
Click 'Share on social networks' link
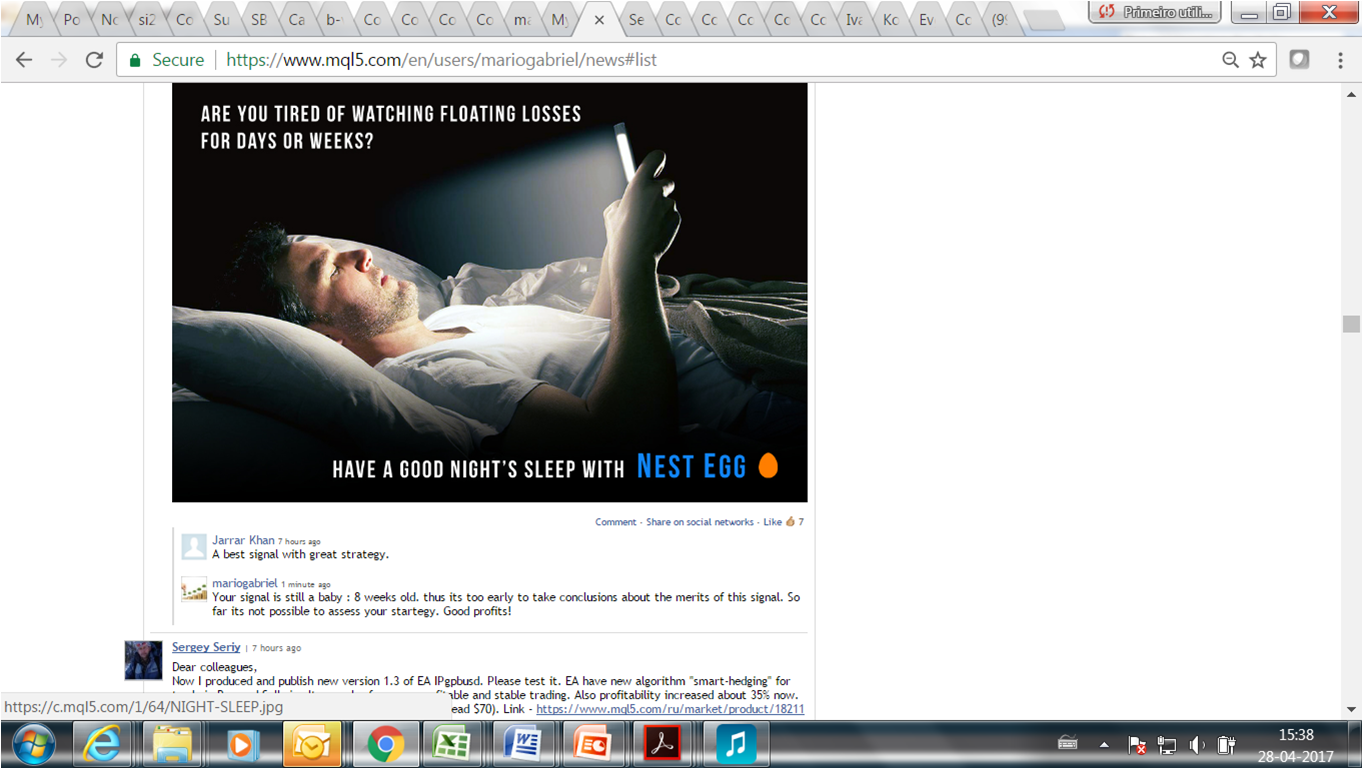click(700, 522)
